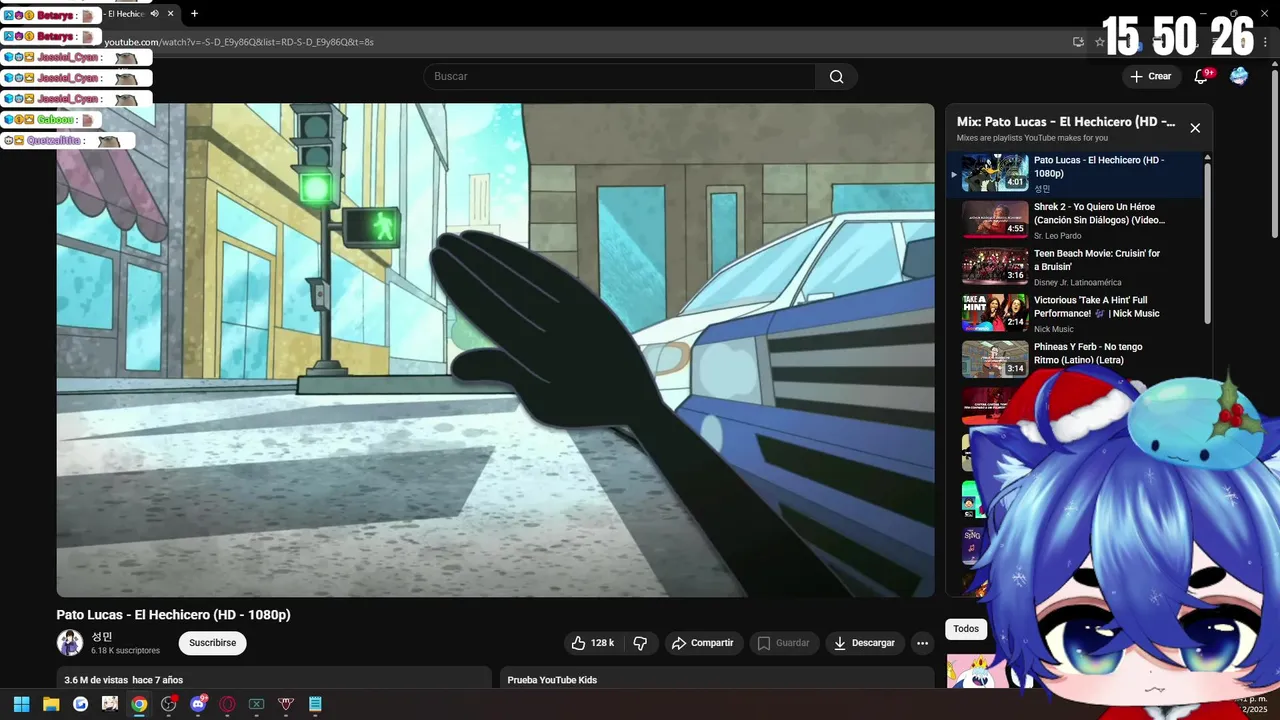Open the blue G circle taskbar icon
This screenshot has height=720, width=1280.
pos(80,704)
